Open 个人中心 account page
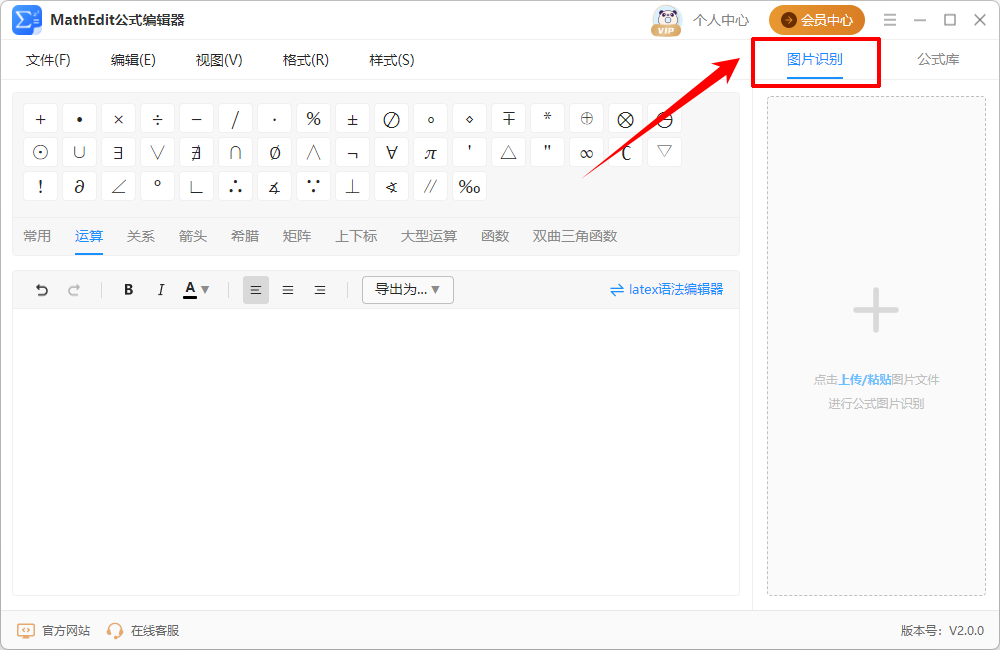The height and width of the screenshot is (650, 1000). click(x=721, y=20)
